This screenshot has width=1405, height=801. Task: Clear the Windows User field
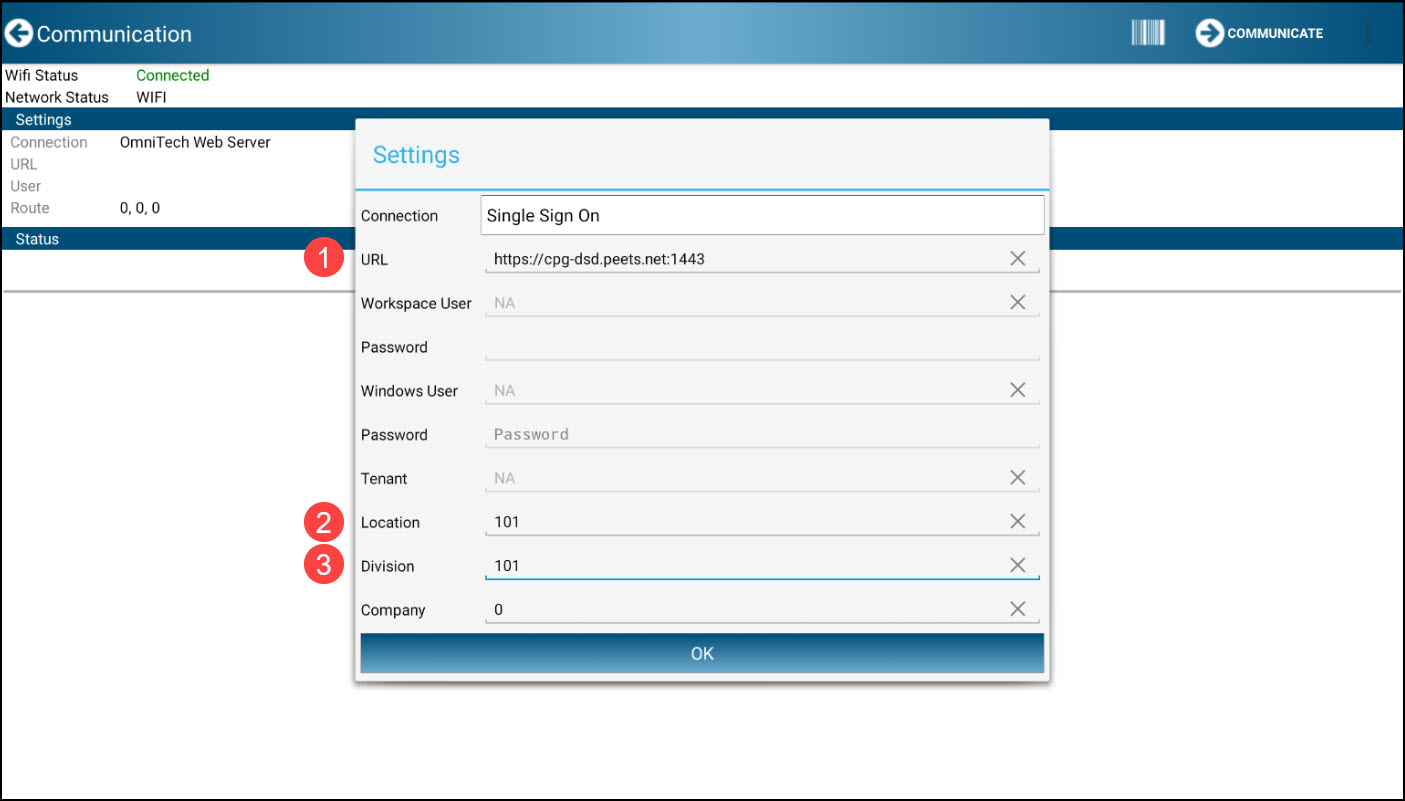click(1017, 390)
